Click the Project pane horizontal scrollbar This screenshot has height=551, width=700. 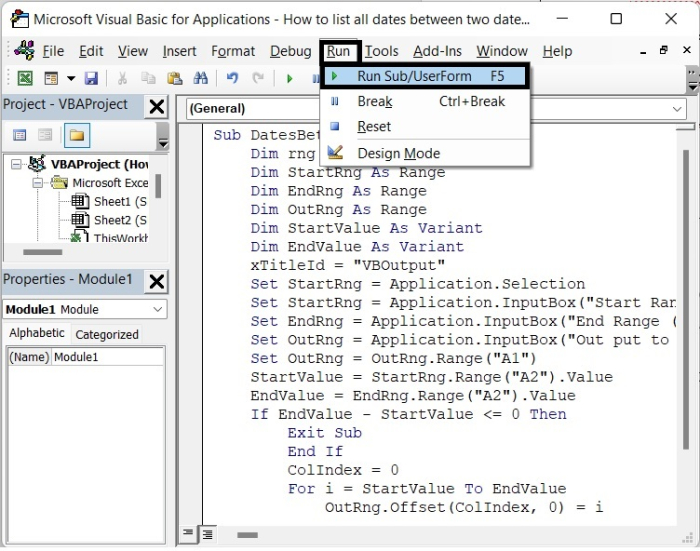[x=43, y=252]
